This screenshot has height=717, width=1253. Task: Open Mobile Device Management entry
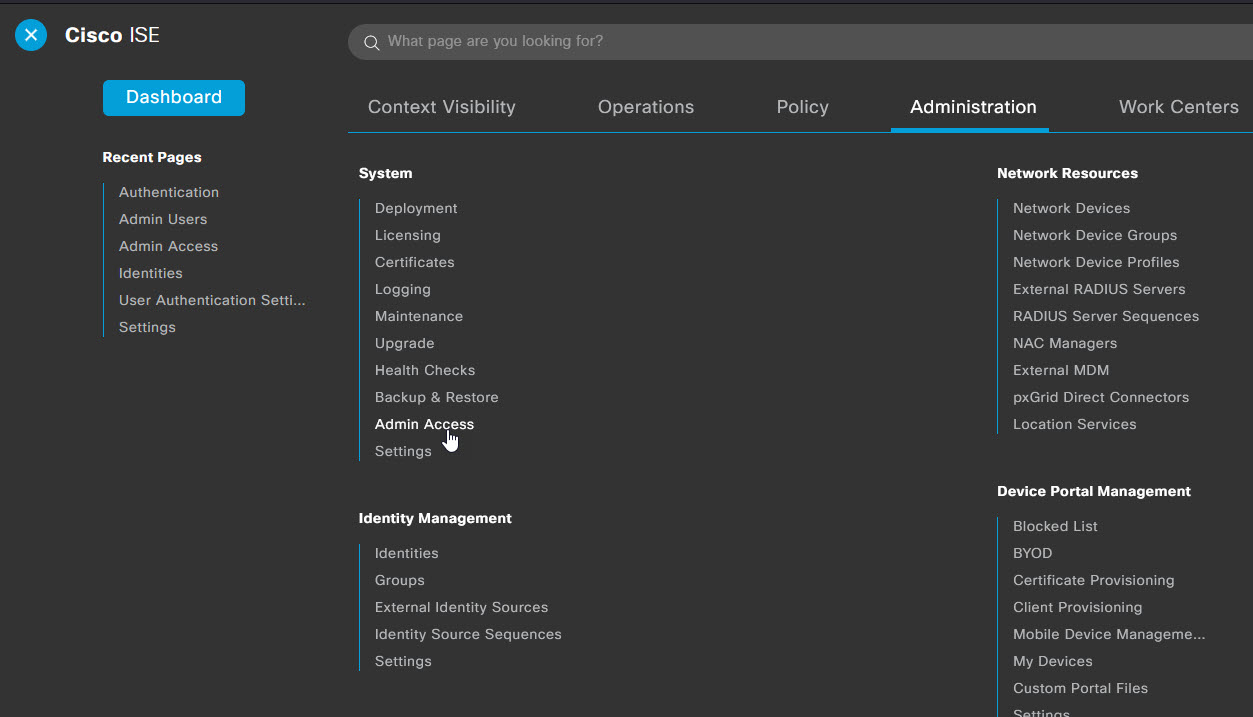coord(1109,634)
